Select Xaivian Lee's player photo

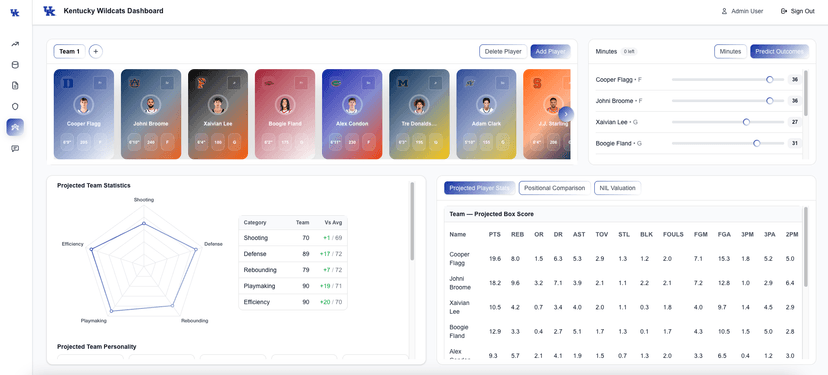[218, 105]
